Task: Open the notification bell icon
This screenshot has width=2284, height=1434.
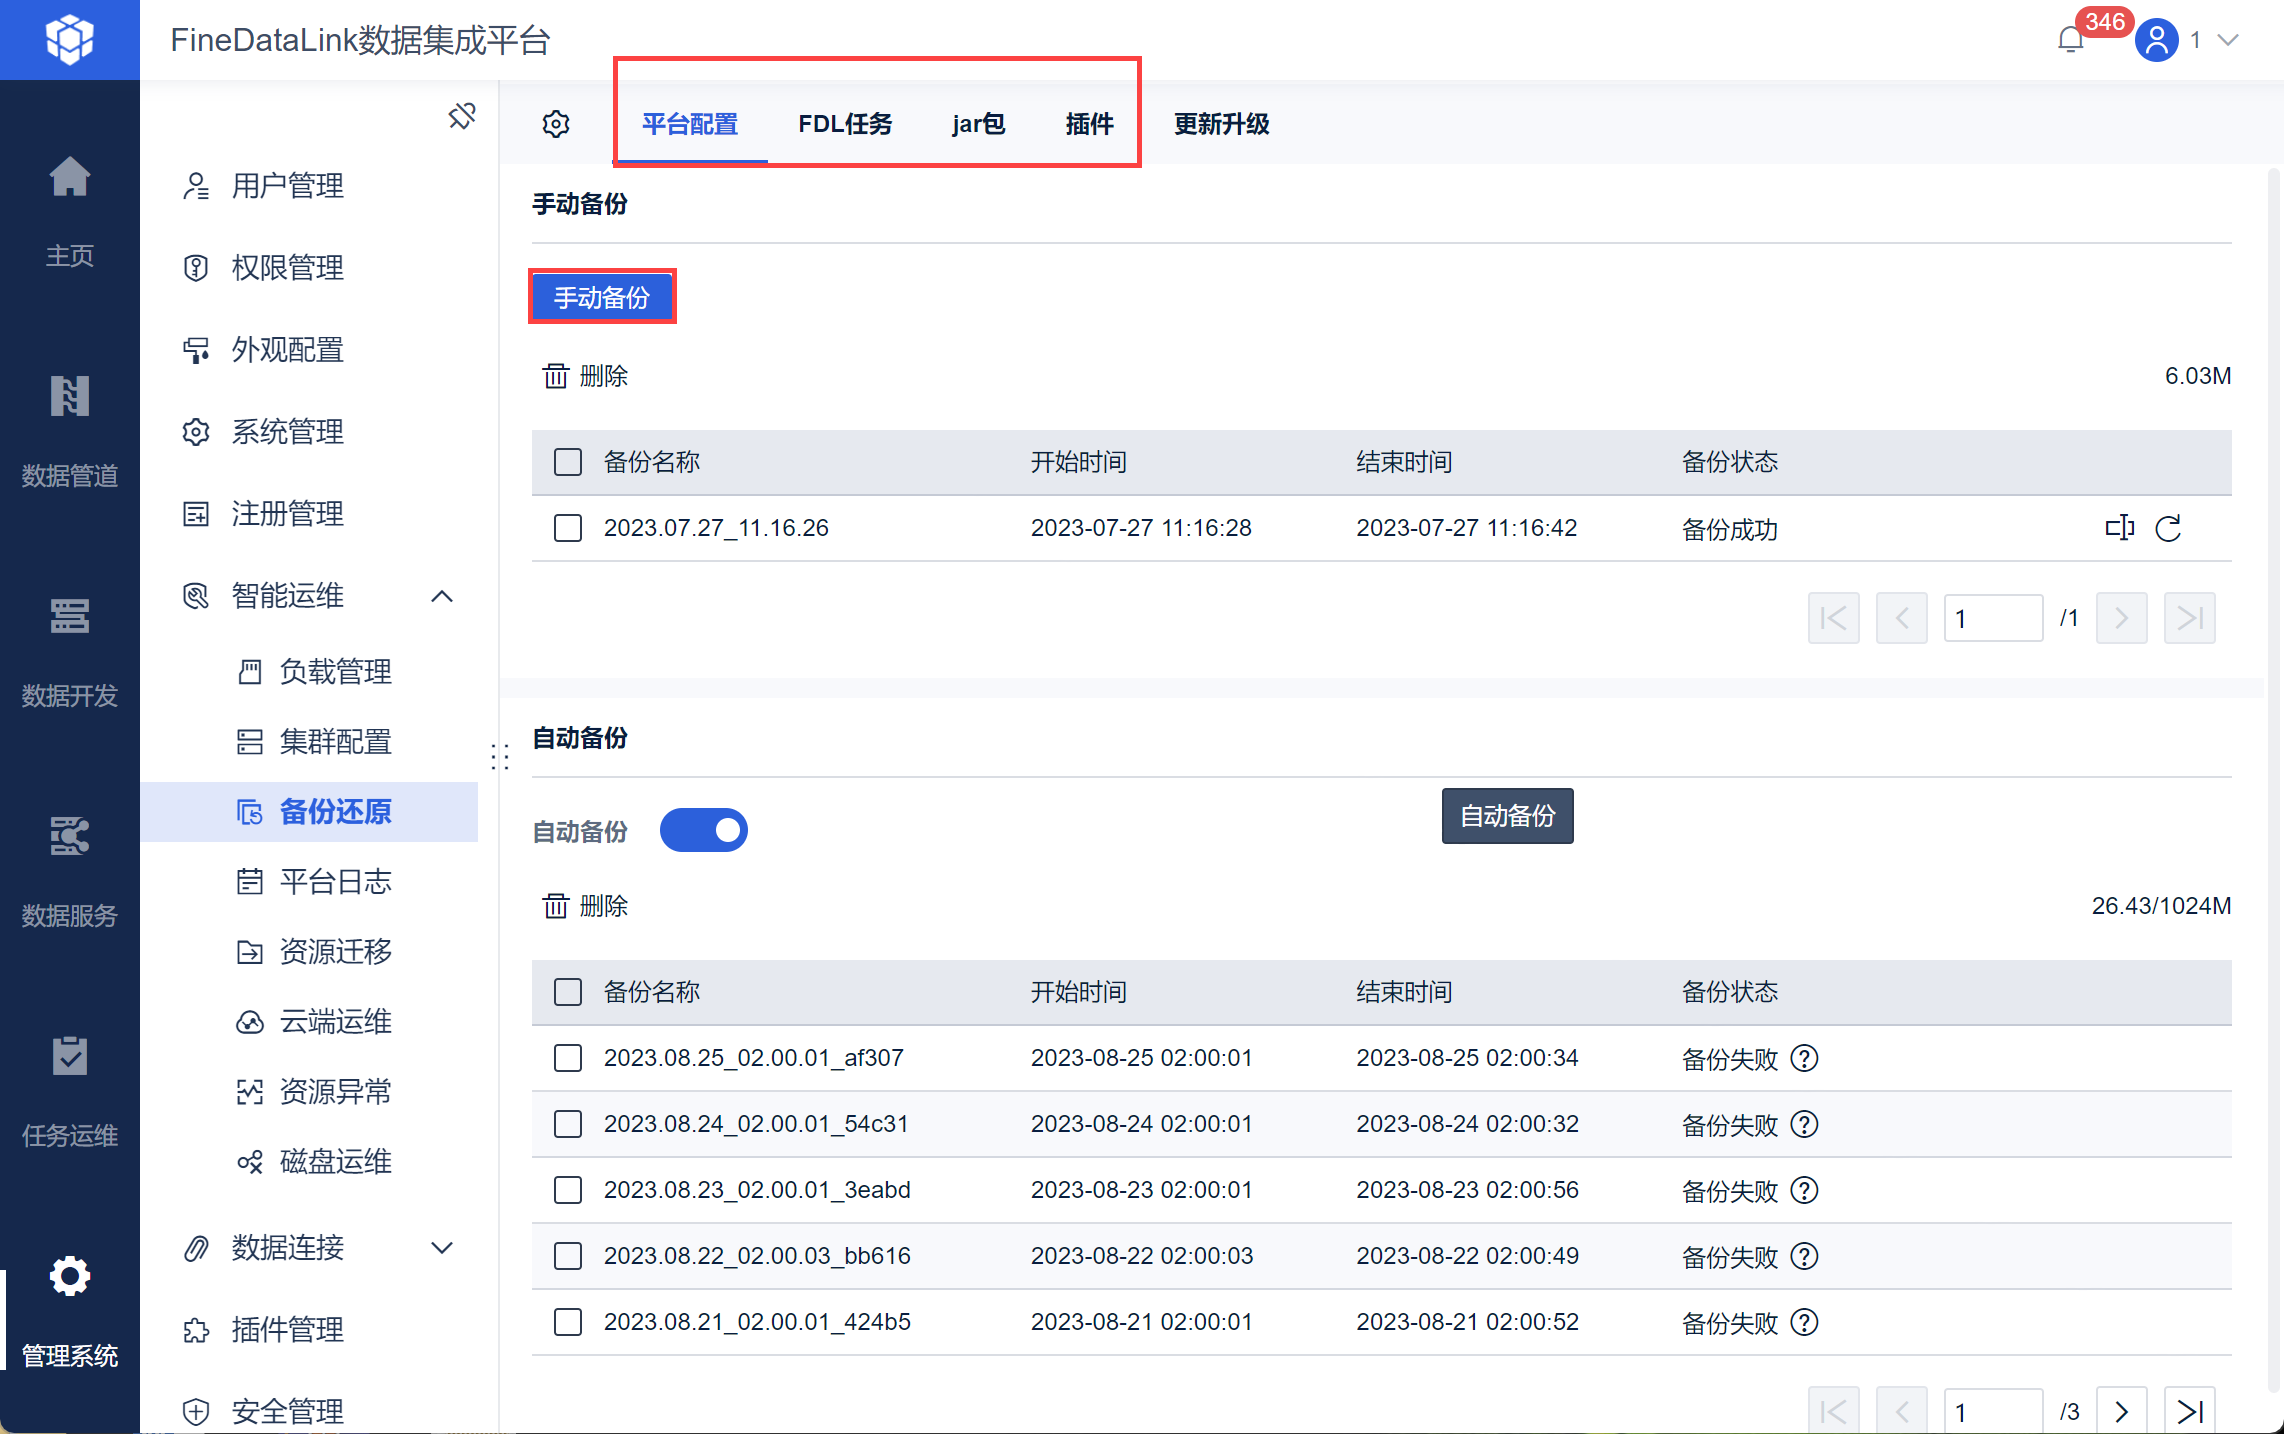Action: coord(2071,40)
